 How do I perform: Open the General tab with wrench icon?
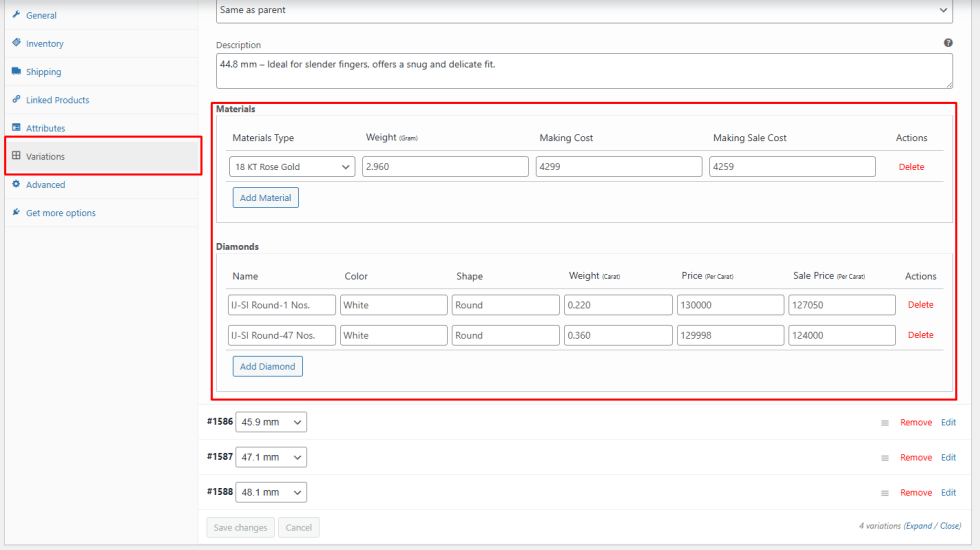[x=41, y=16]
